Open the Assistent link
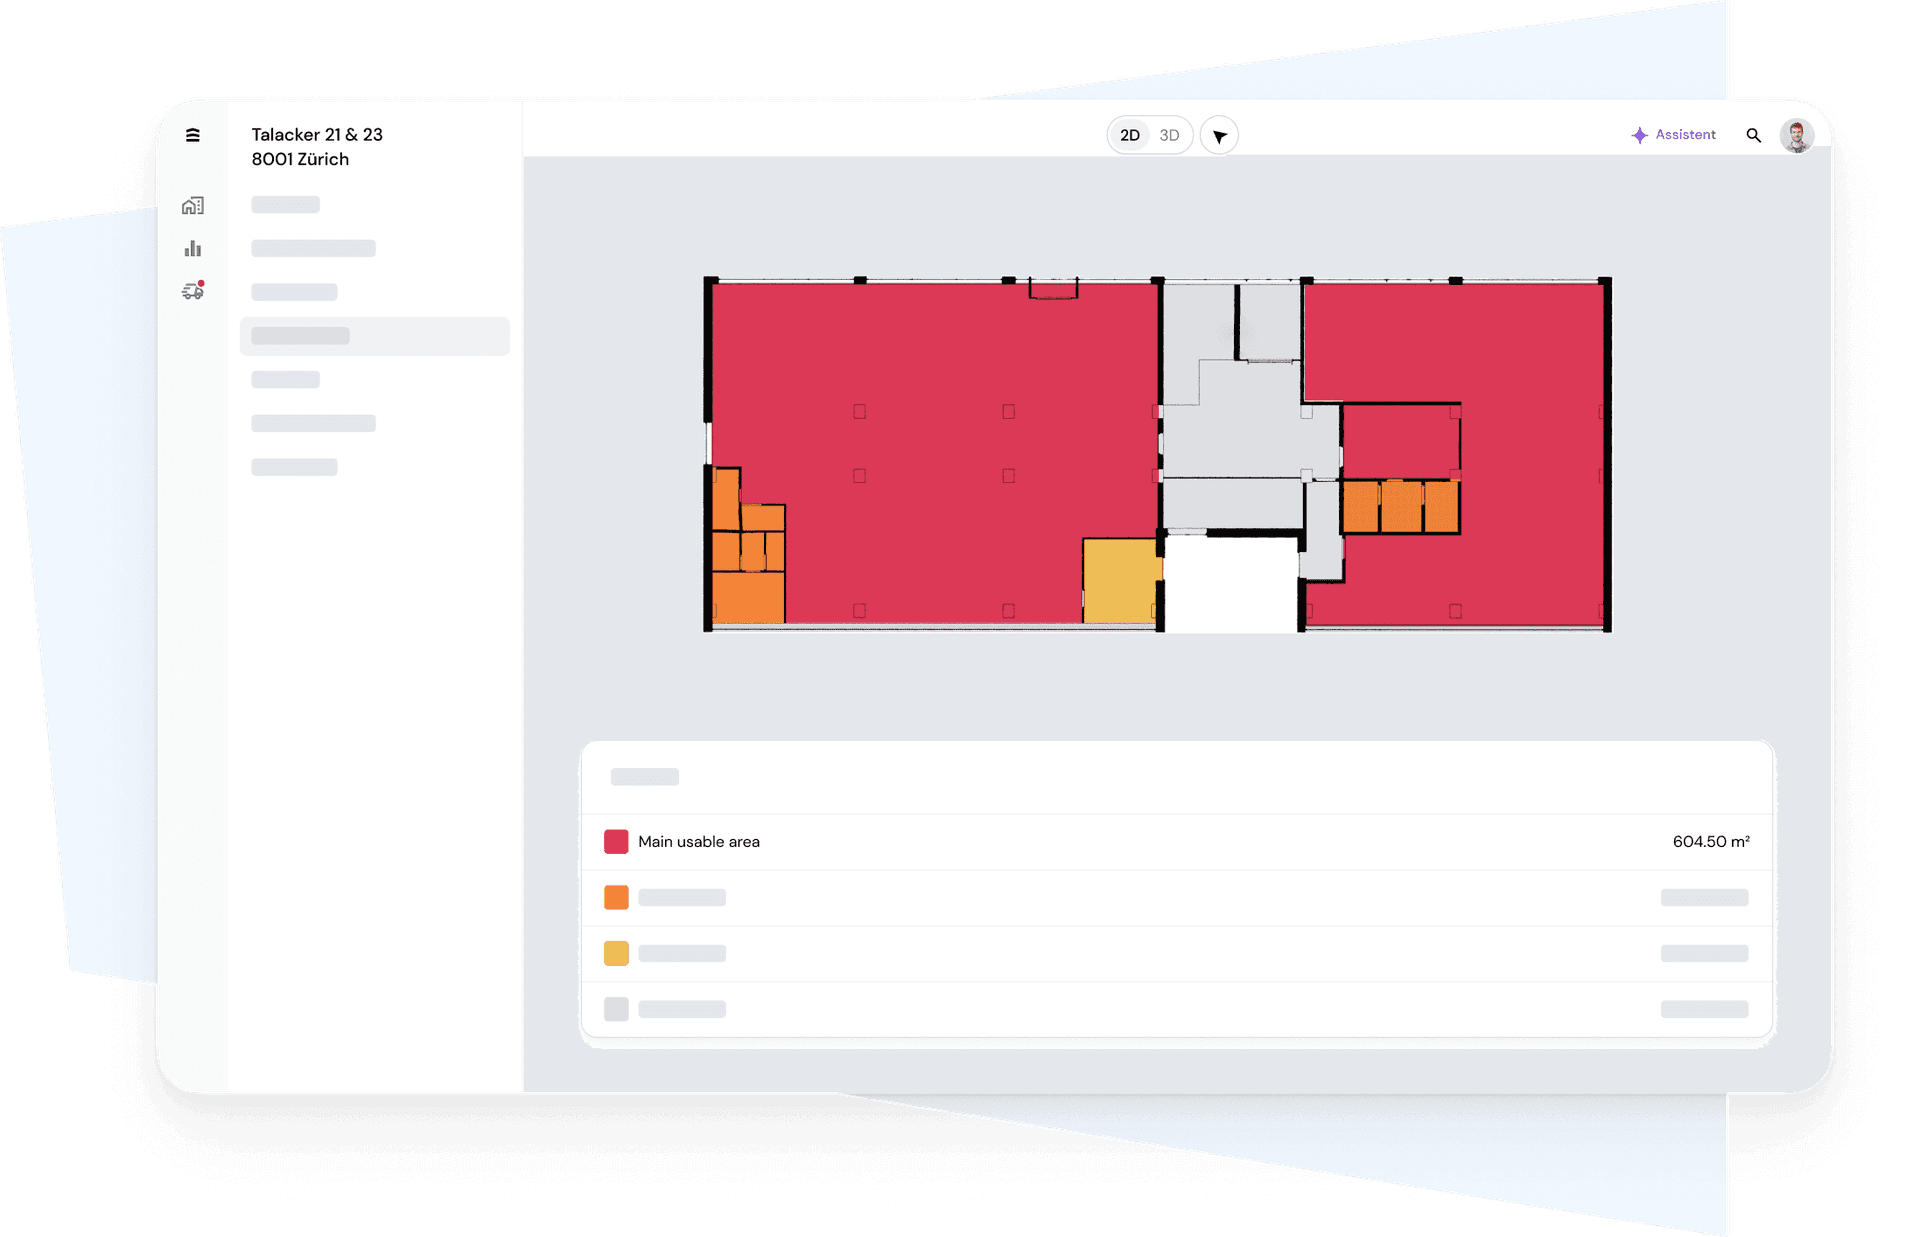Screen dimensions: 1920x1237 pos(1685,134)
